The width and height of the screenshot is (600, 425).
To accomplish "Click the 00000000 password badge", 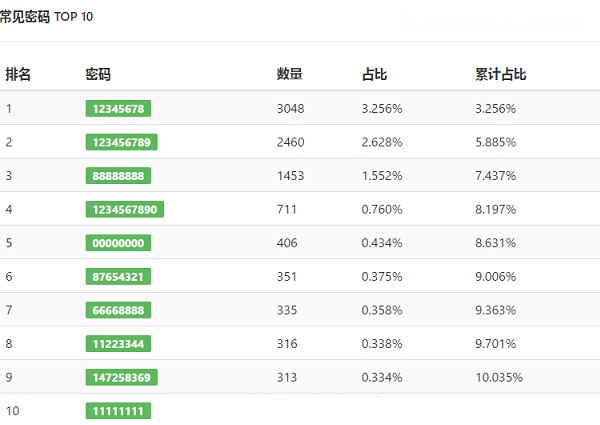I will pyautogui.click(x=118, y=243).
